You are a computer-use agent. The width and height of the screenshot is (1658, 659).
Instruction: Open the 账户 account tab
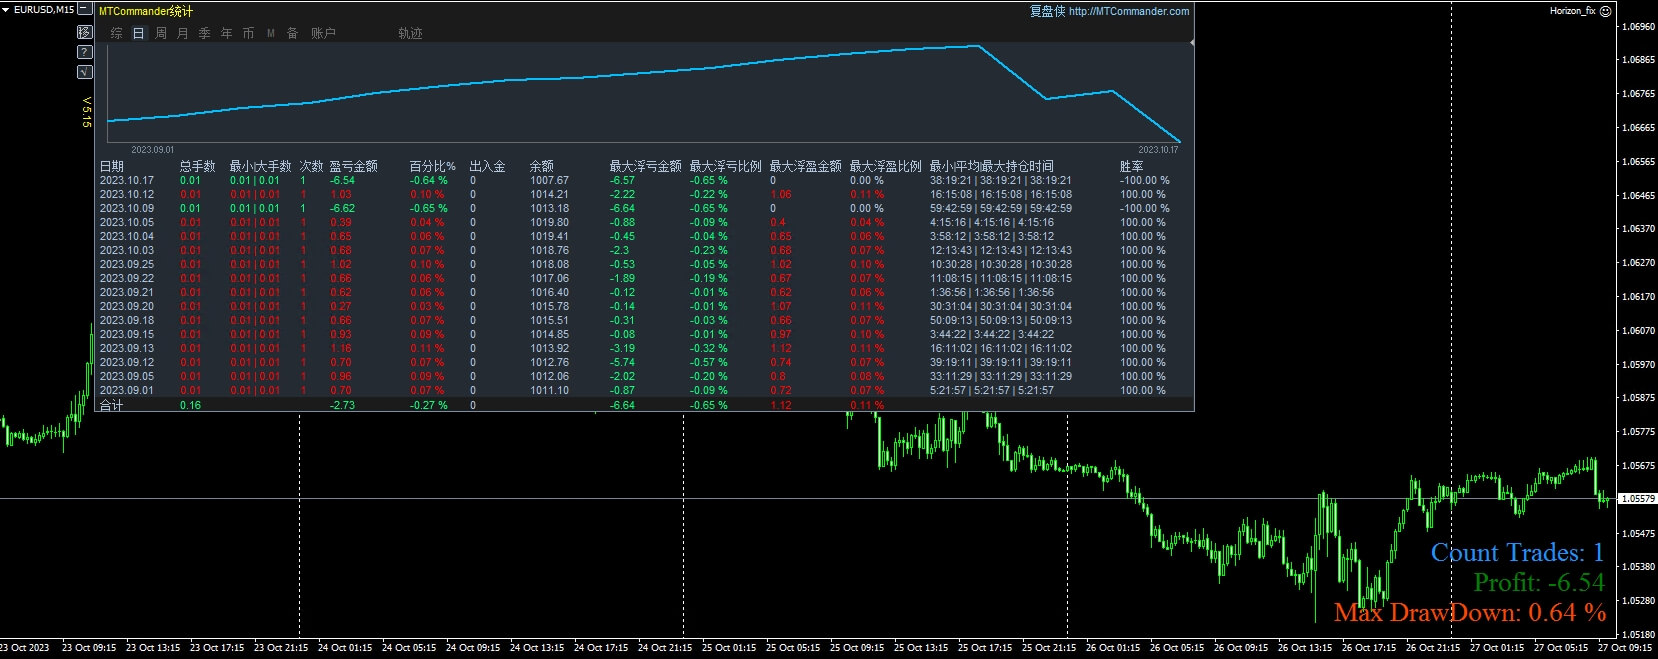323,33
